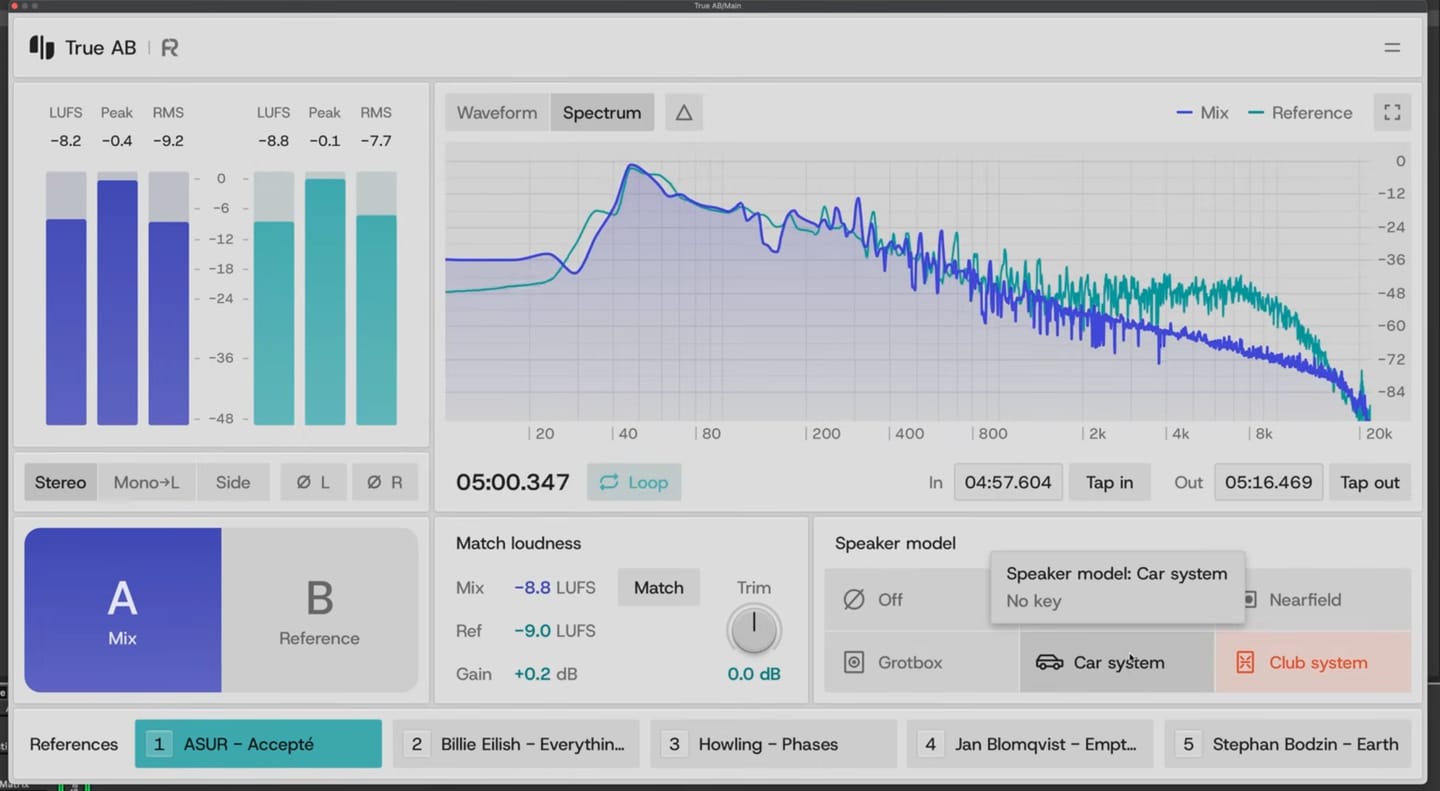
Task: Switch to the Waveform tab
Action: [x=497, y=113]
